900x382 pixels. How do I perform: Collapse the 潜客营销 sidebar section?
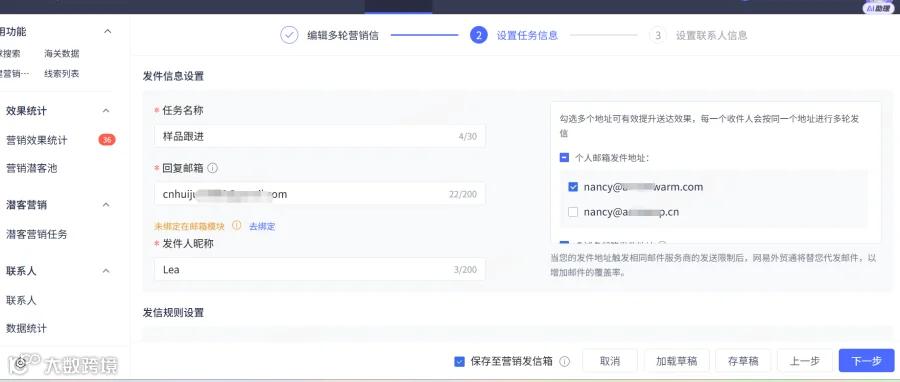pyautogui.click(x=106, y=205)
